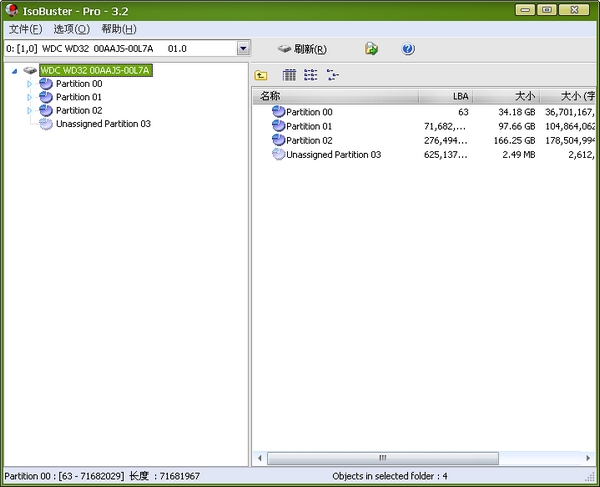Click the 166.25 GB size cell
The image size is (600, 487).
click(x=514, y=140)
